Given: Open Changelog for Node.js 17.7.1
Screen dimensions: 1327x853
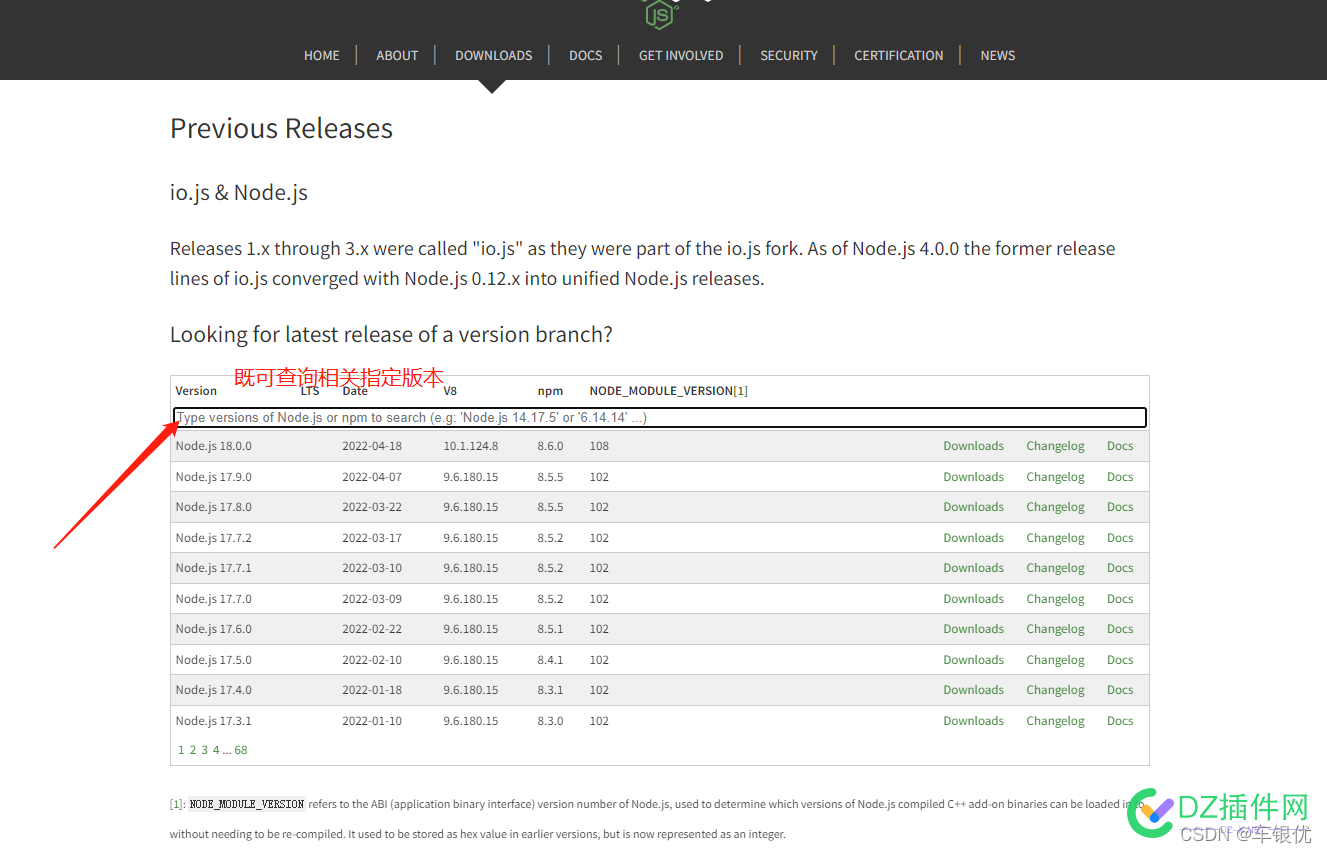Looking at the screenshot, I should tap(1055, 568).
